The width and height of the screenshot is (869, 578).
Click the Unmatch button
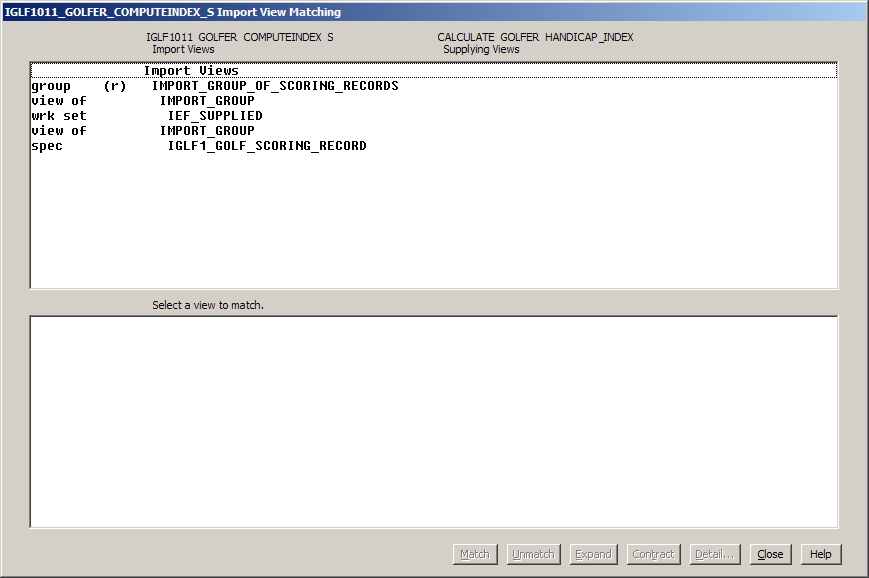pyautogui.click(x=533, y=554)
